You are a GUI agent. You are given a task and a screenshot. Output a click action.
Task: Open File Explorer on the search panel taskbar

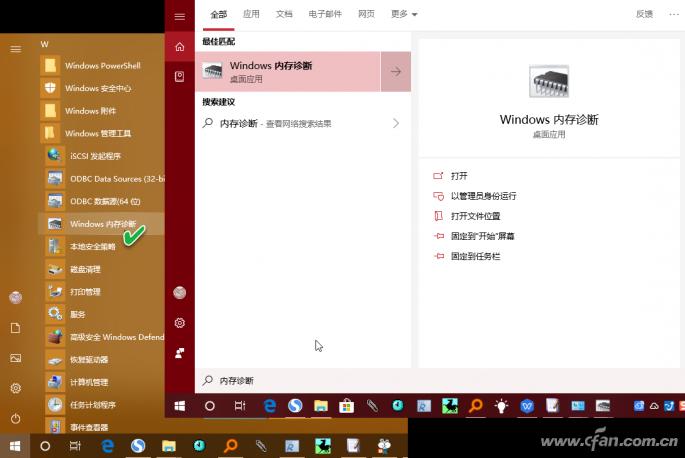tap(321, 406)
